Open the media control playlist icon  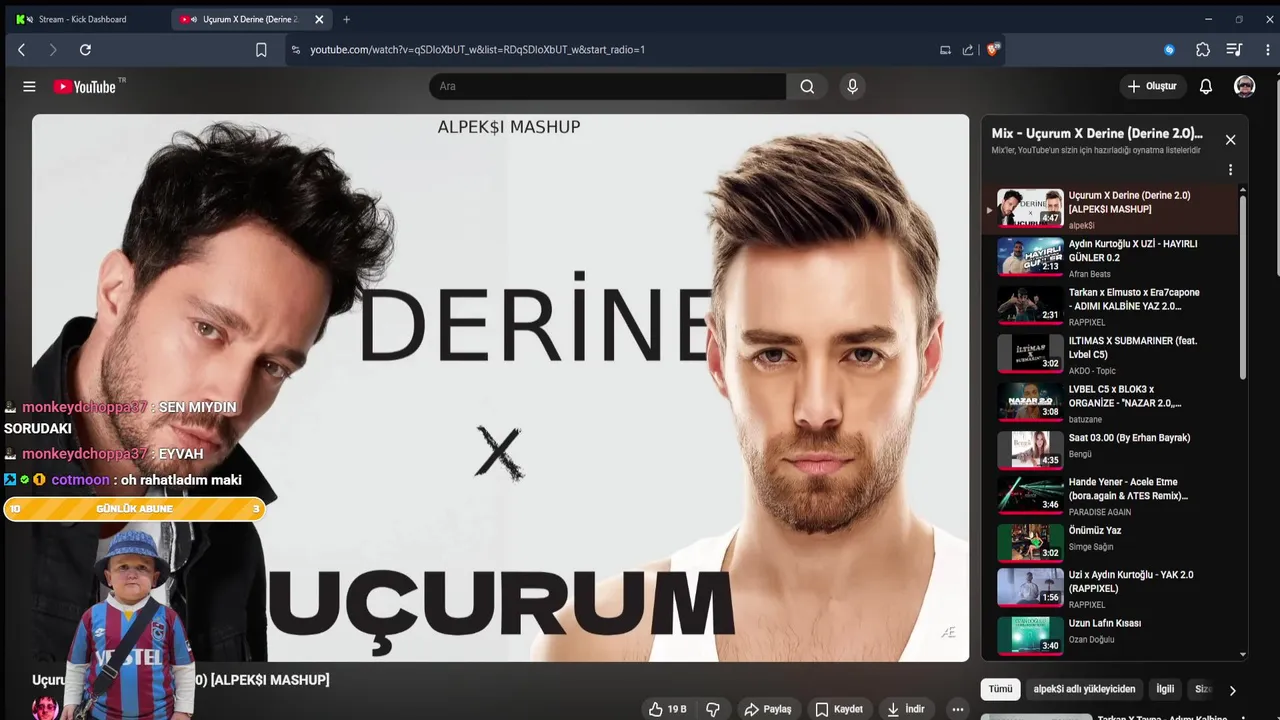[x=1234, y=49]
